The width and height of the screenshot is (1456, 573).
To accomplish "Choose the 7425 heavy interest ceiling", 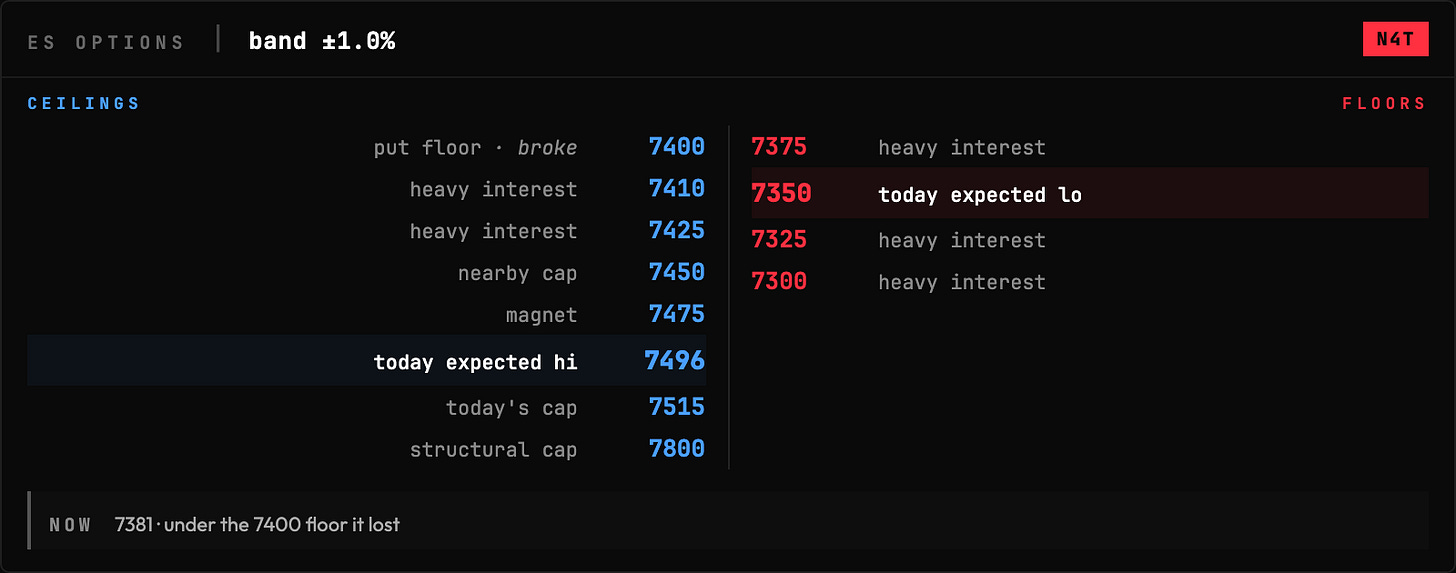I will coord(367,230).
